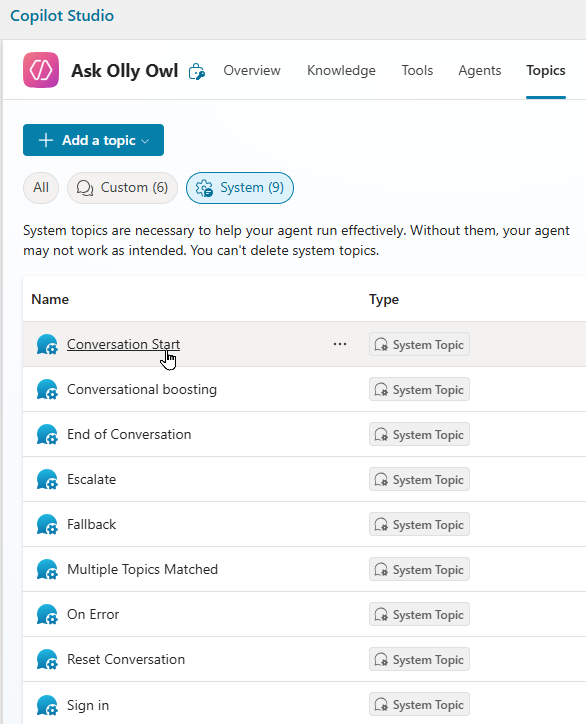Image resolution: width=586 pixels, height=724 pixels.
Task: Click the topic icon for End of Conversation
Action: [47, 434]
